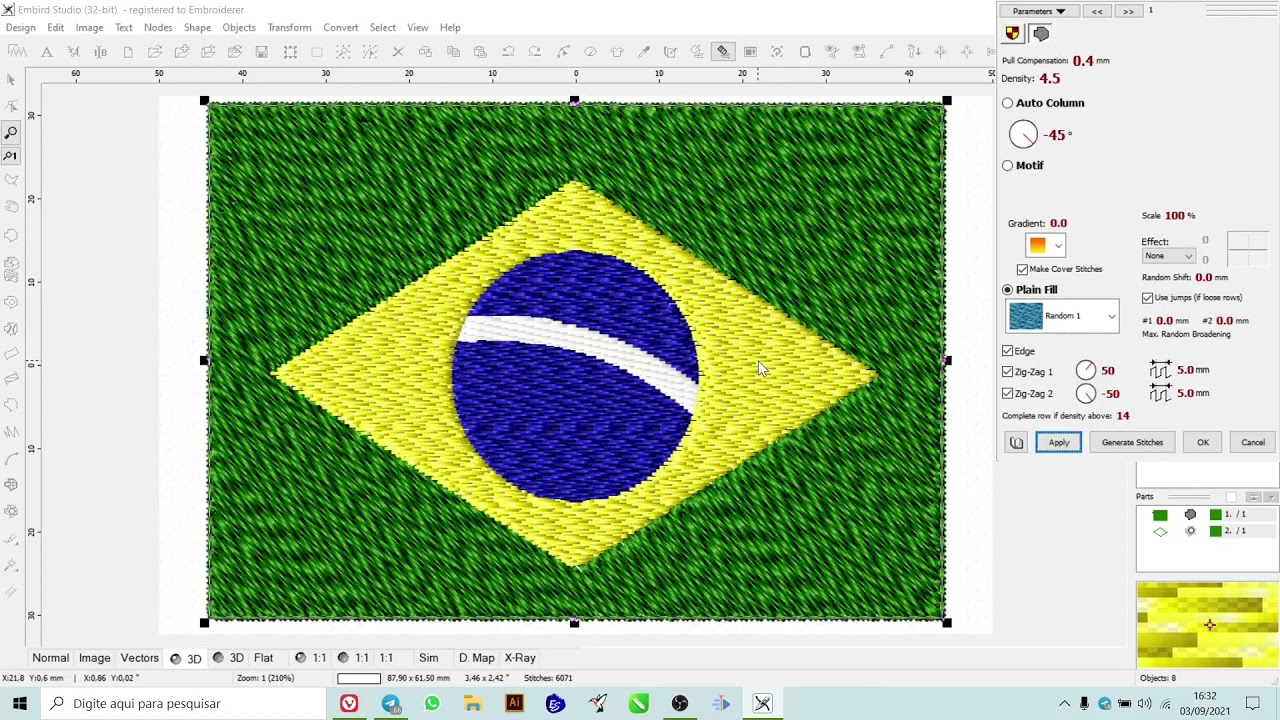Select the Motif radio button

pos(1008,166)
